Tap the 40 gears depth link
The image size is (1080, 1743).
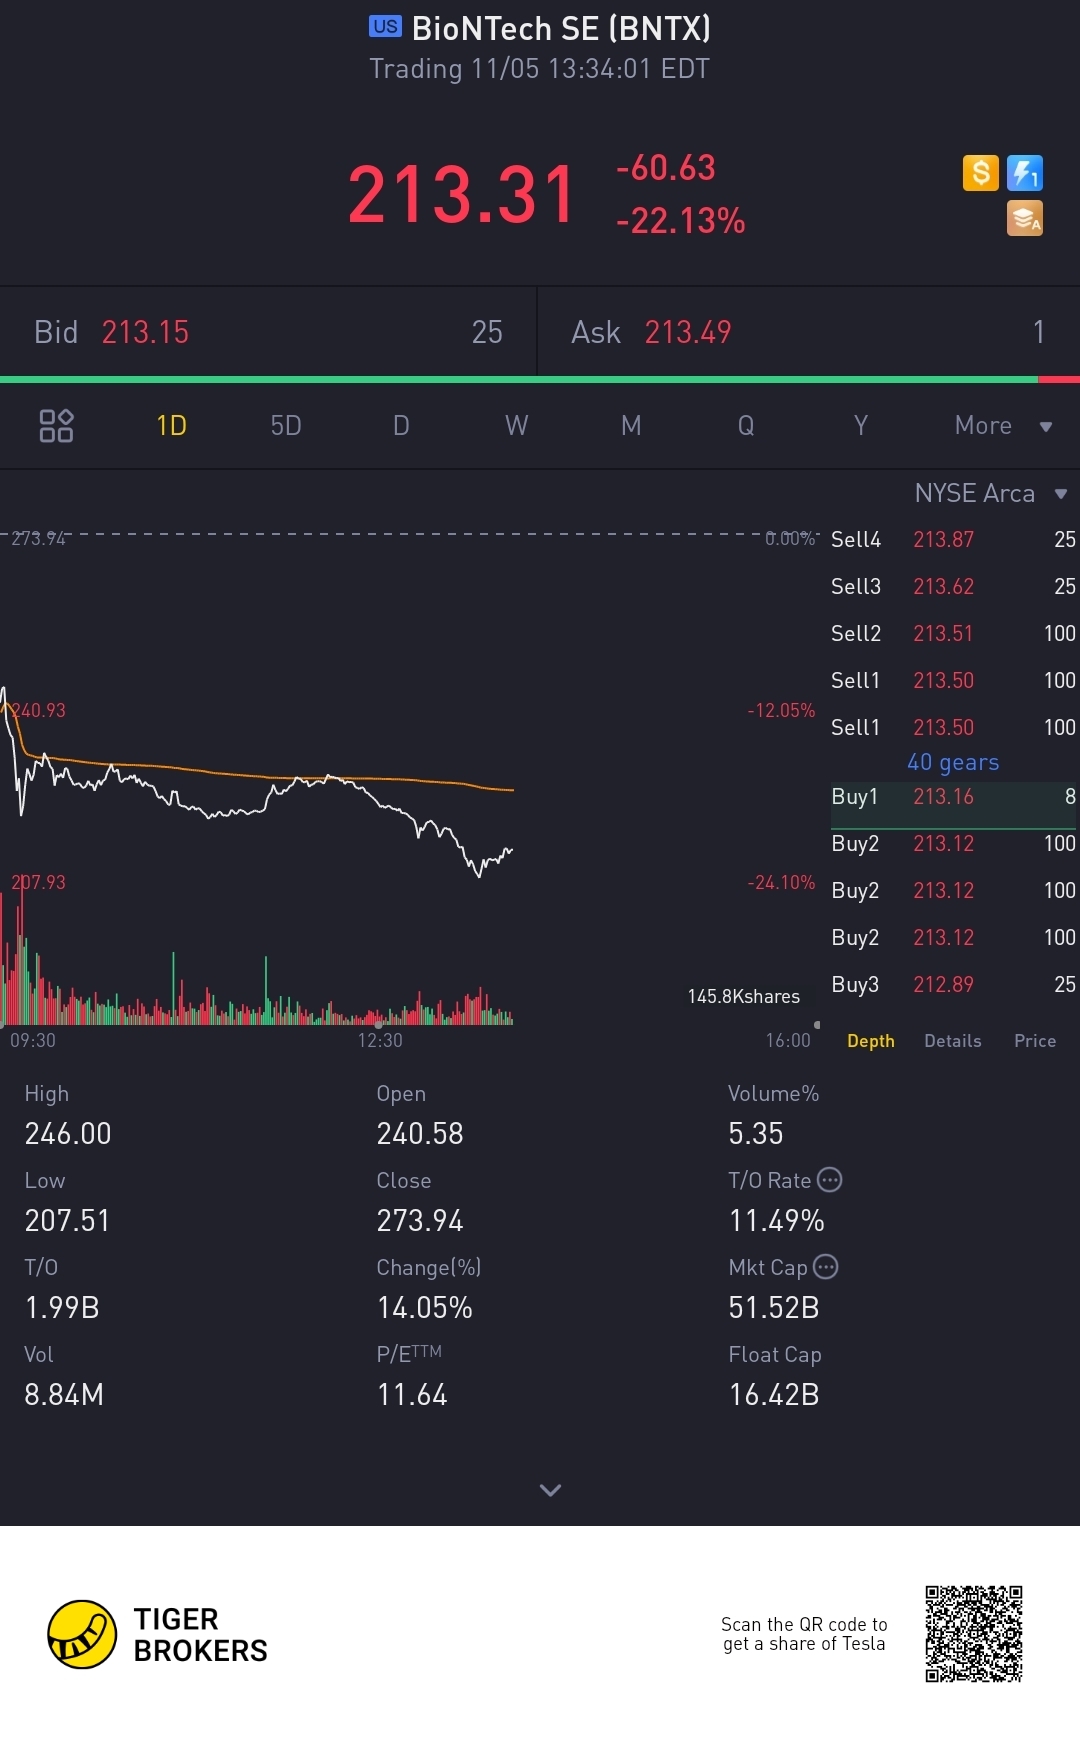pos(953,762)
